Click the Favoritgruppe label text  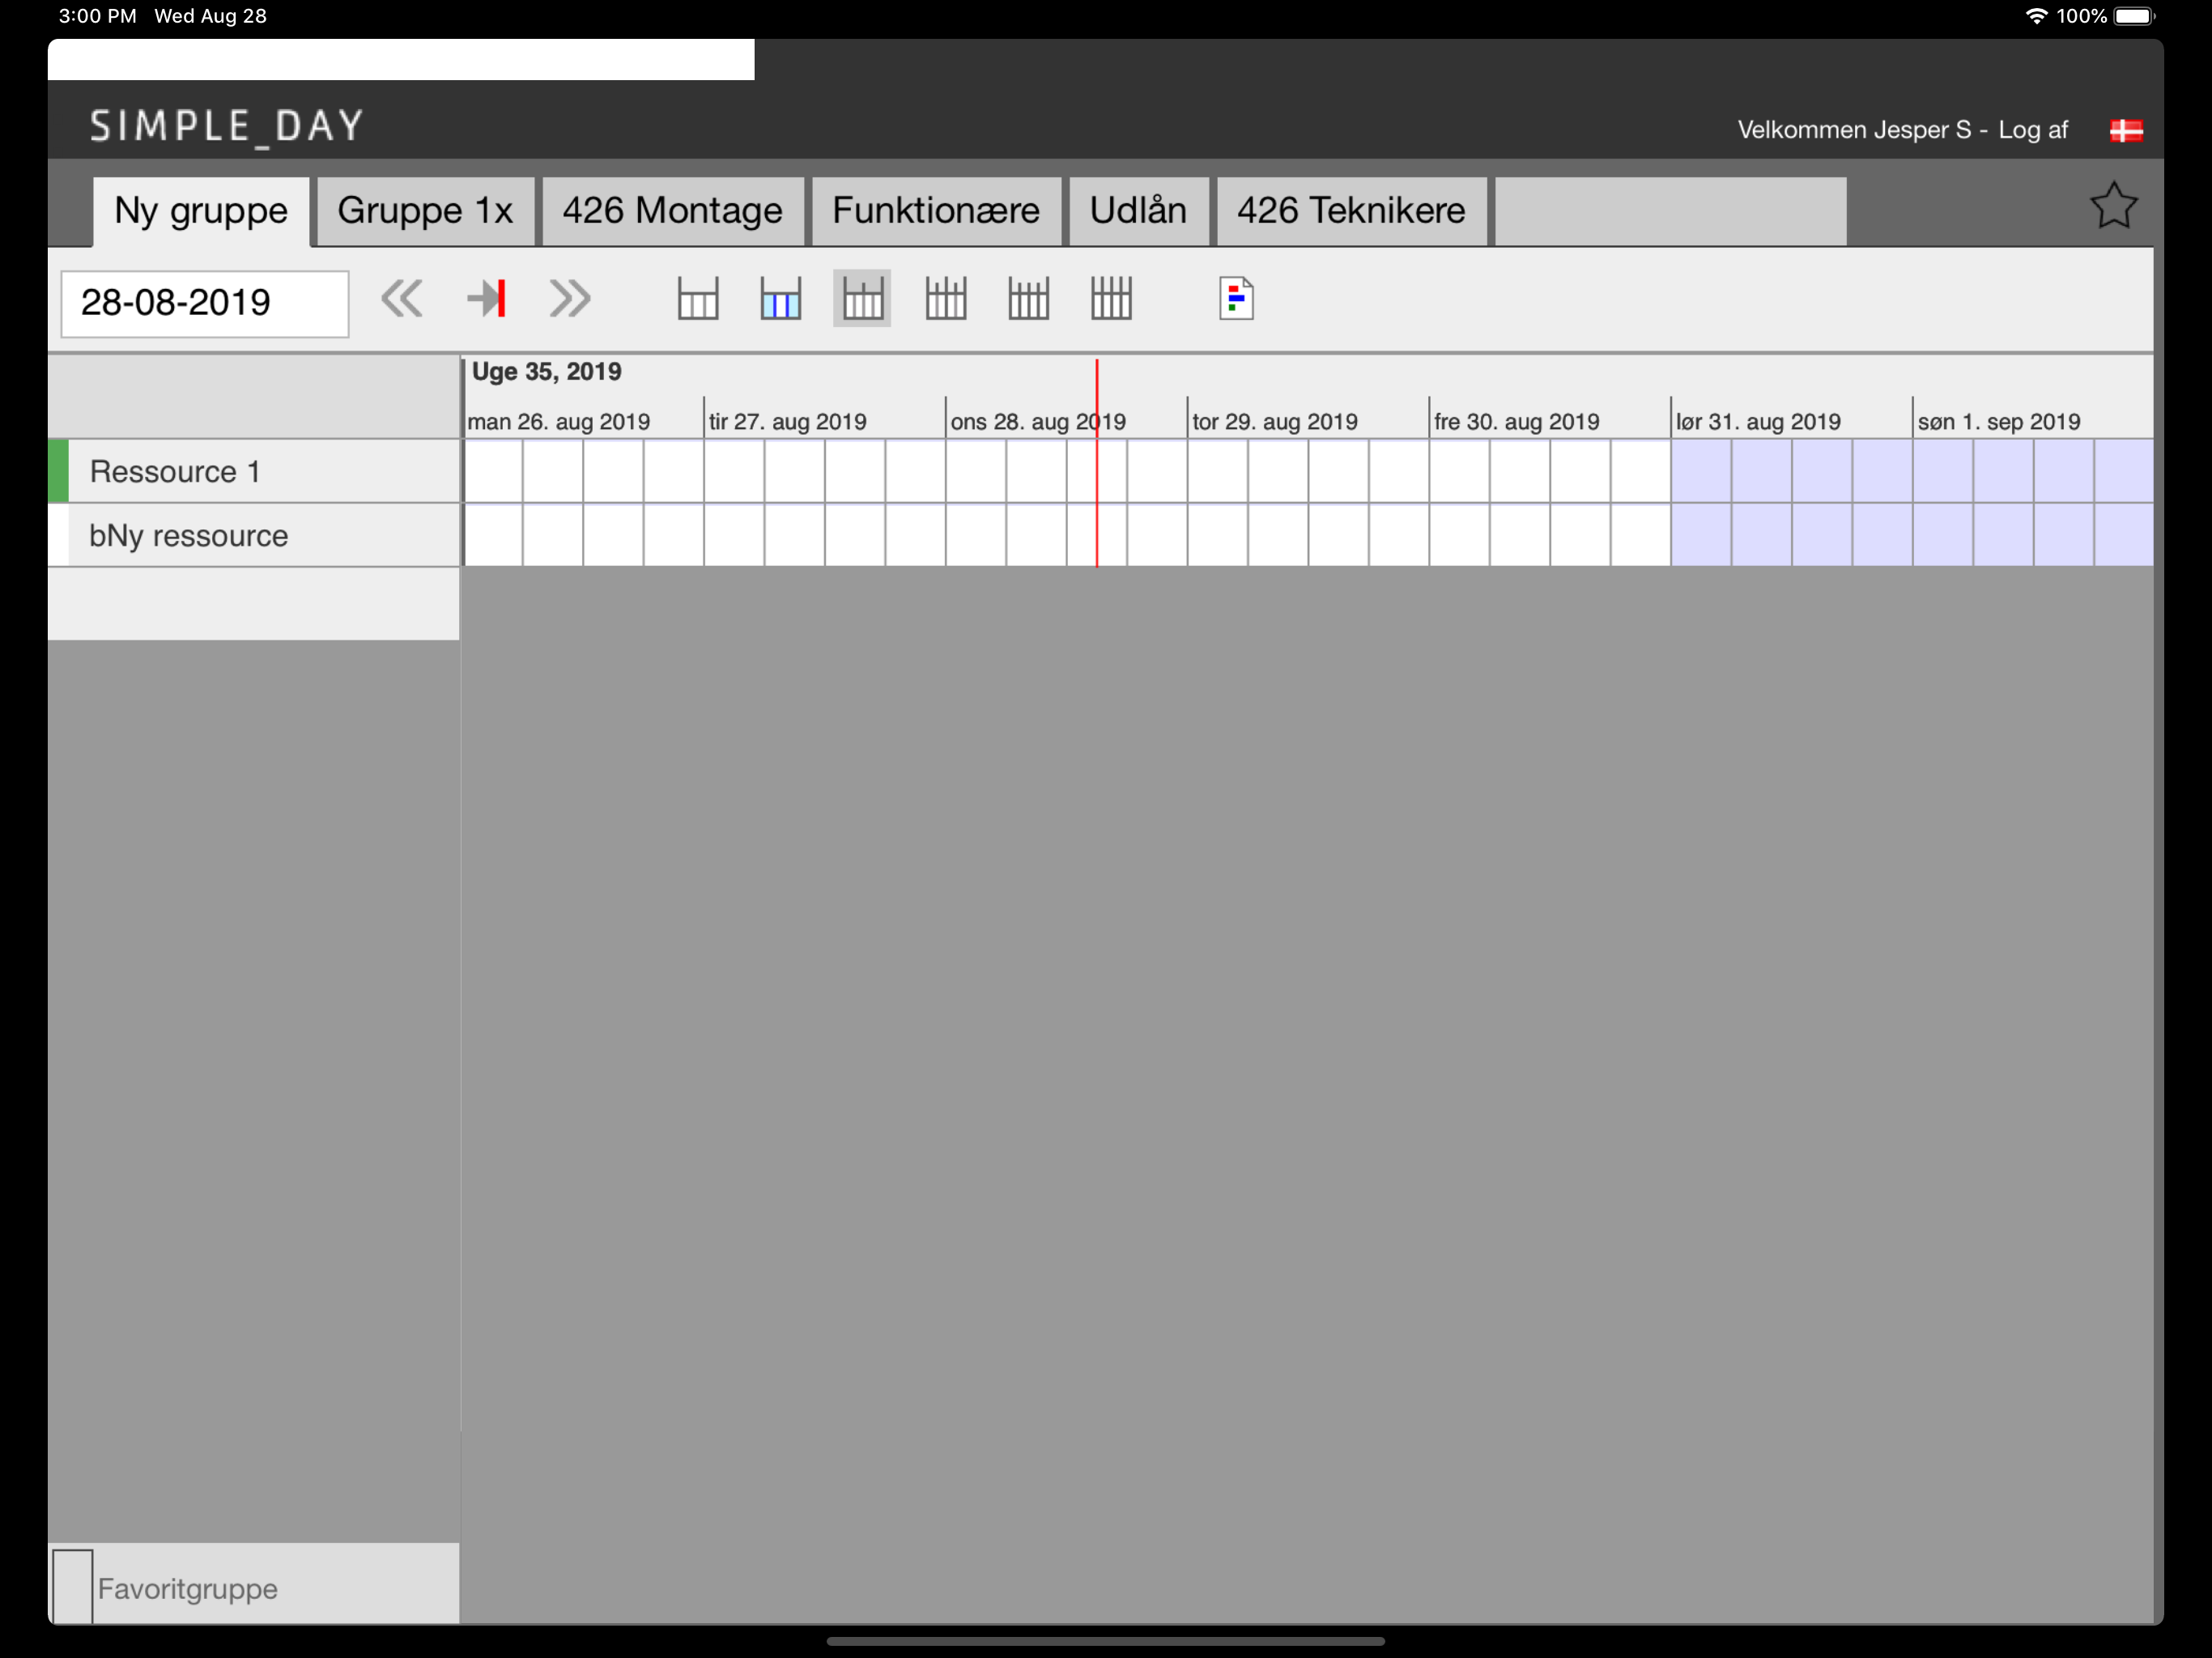coord(187,1588)
